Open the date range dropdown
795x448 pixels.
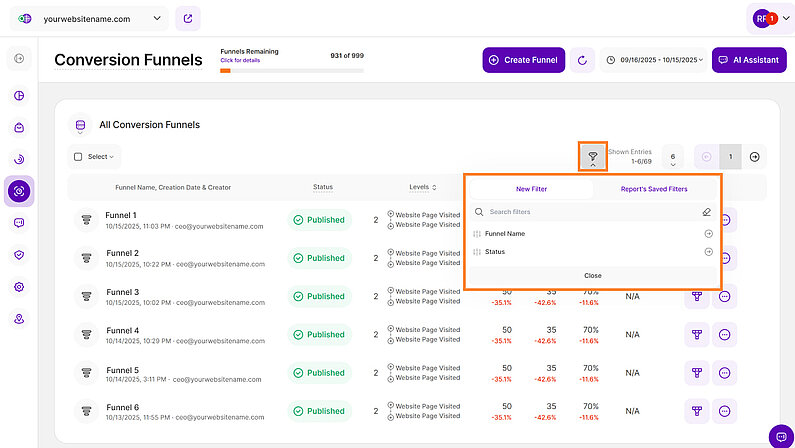[654, 60]
